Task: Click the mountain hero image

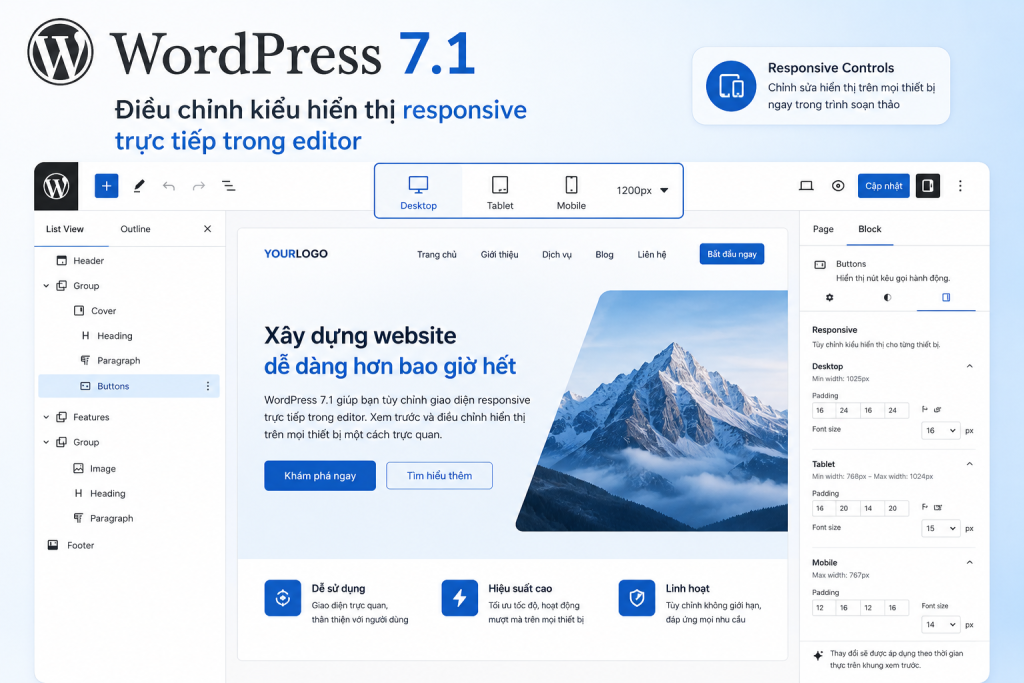Action: 653,411
